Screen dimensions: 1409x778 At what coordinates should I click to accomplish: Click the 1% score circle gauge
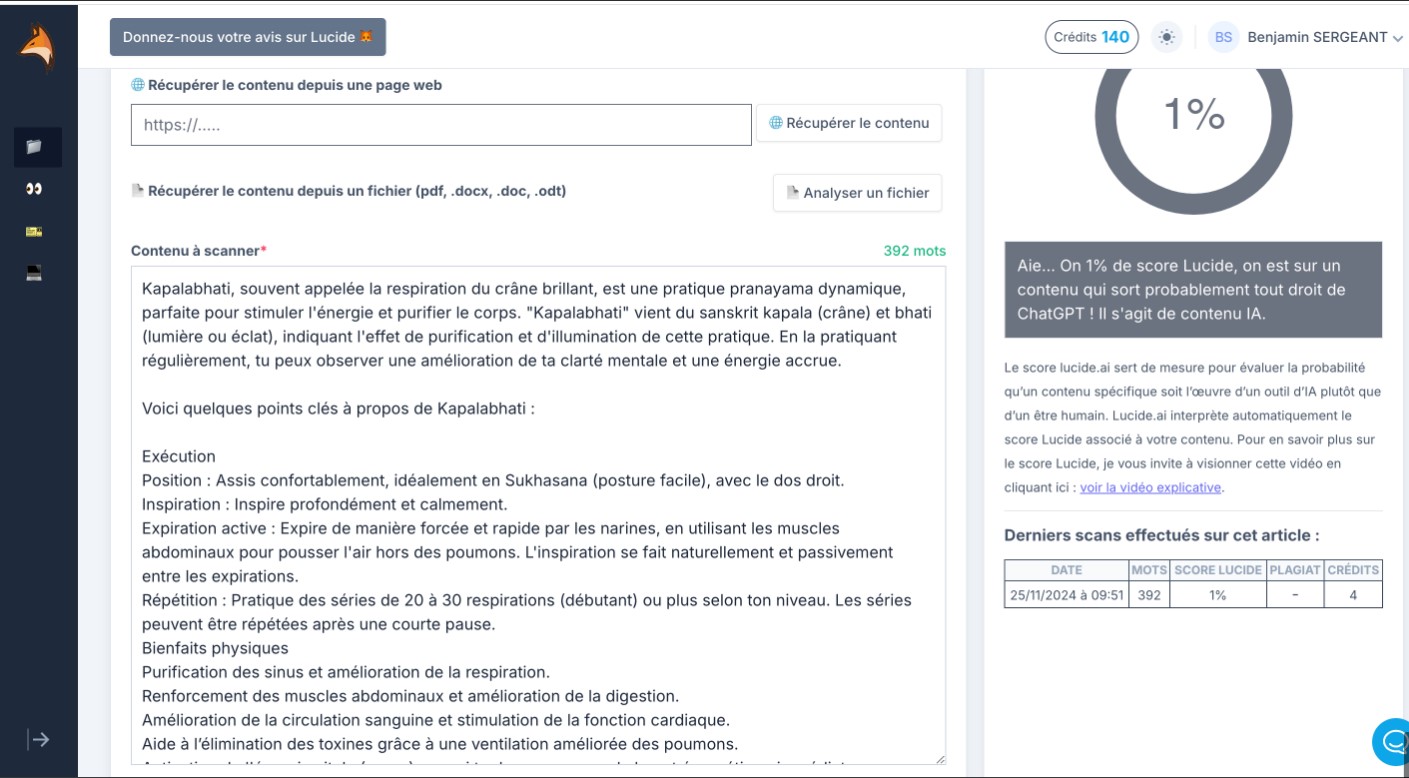[x=1193, y=115]
